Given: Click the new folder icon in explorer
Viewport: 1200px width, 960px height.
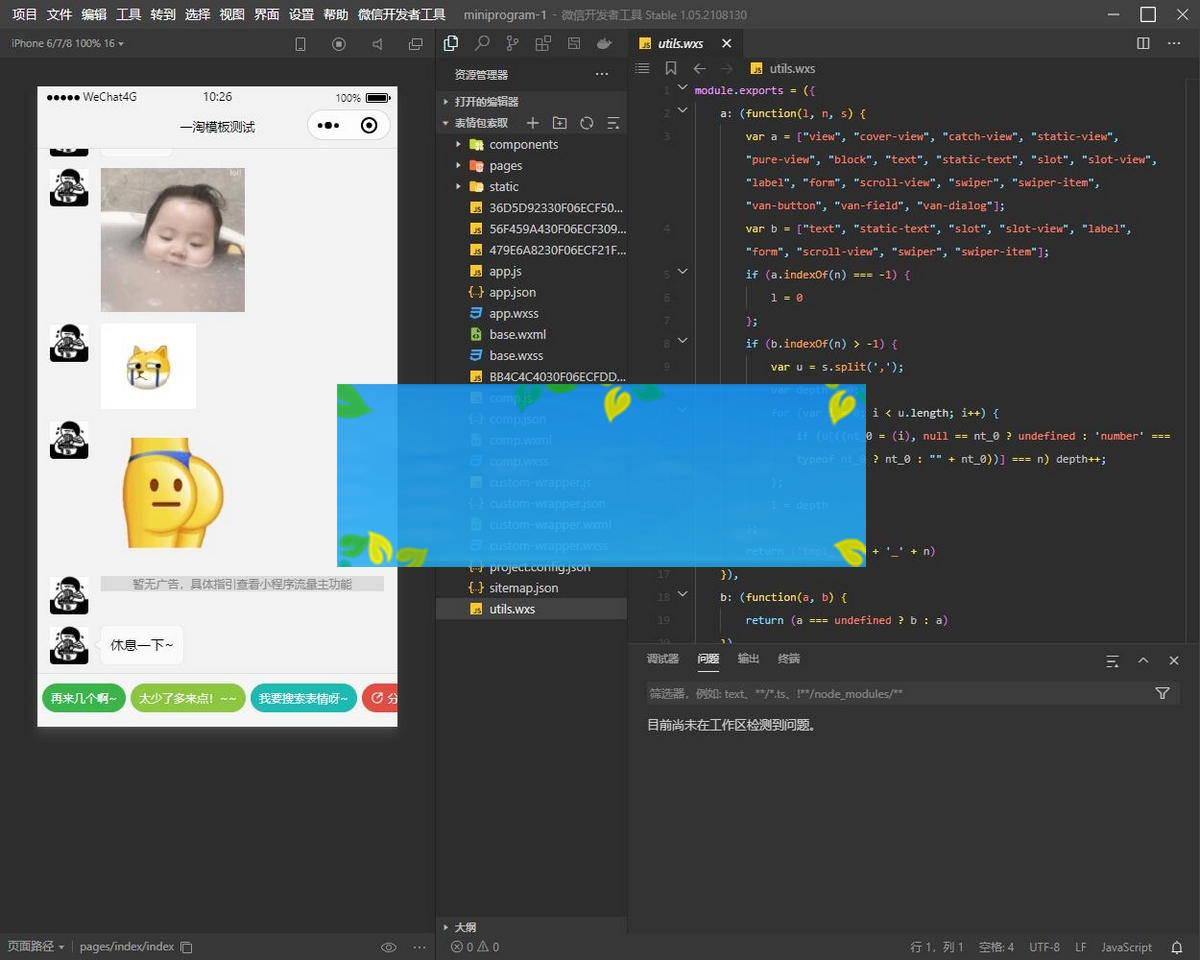Looking at the screenshot, I should click(x=560, y=123).
